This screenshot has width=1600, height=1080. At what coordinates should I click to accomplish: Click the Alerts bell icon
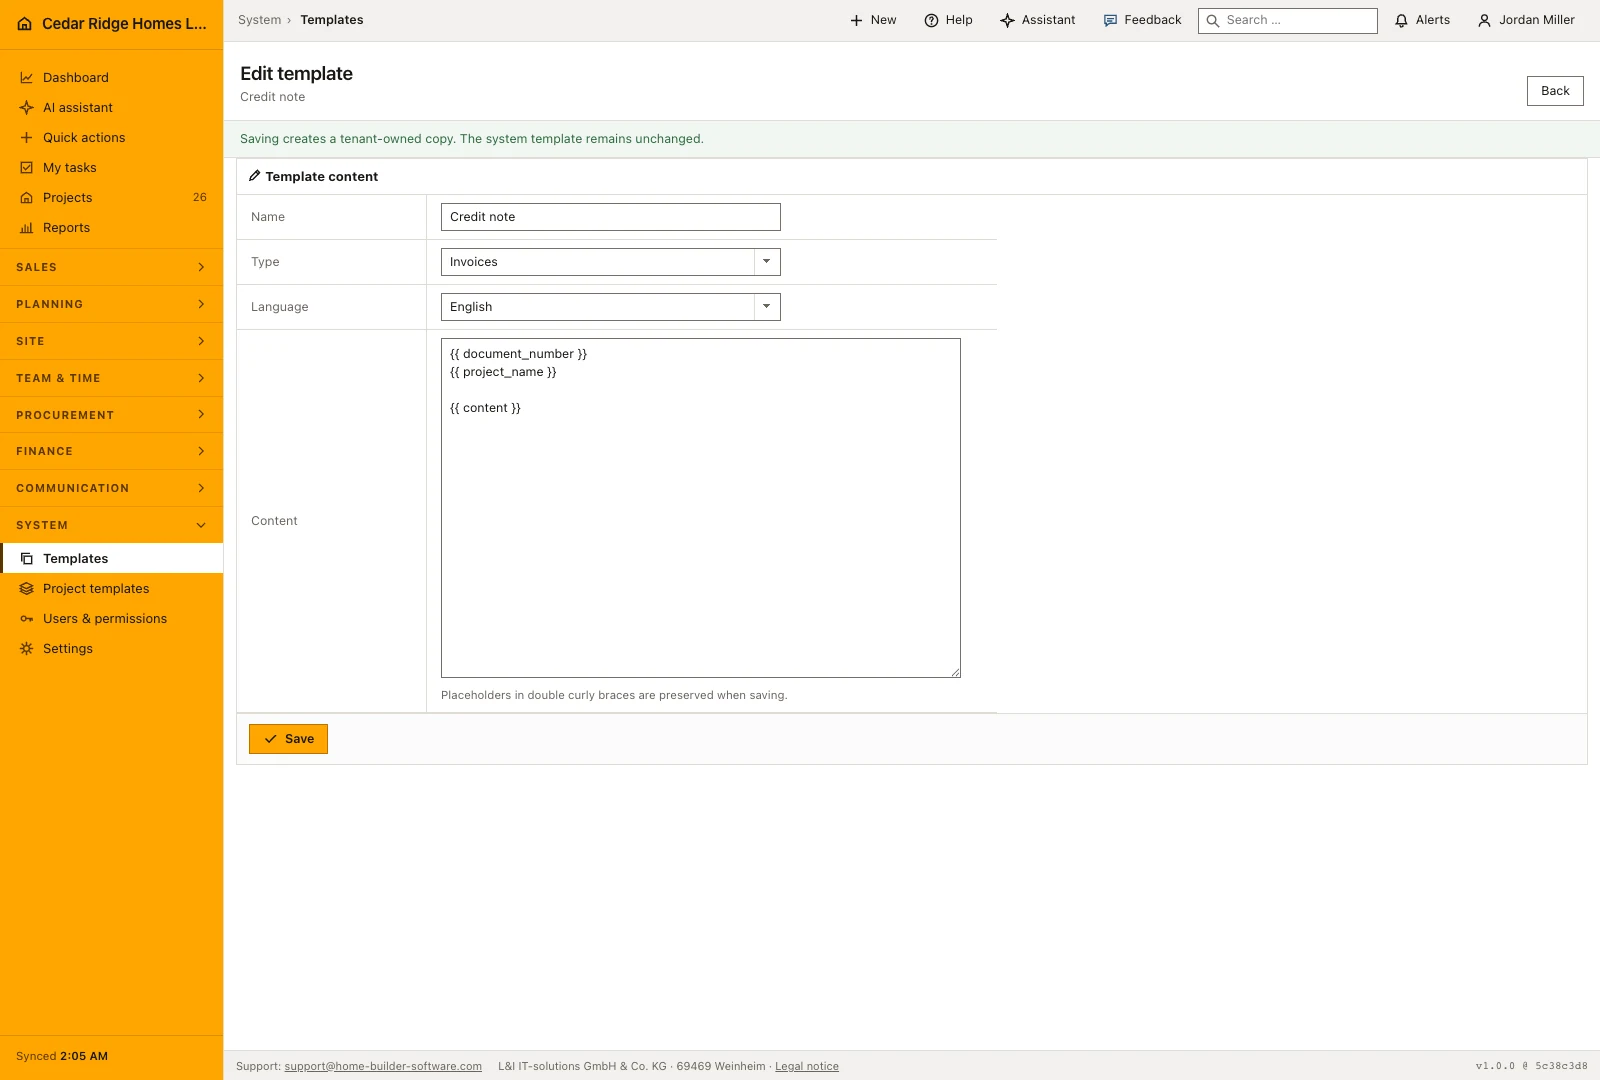(x=1402, y=20)
